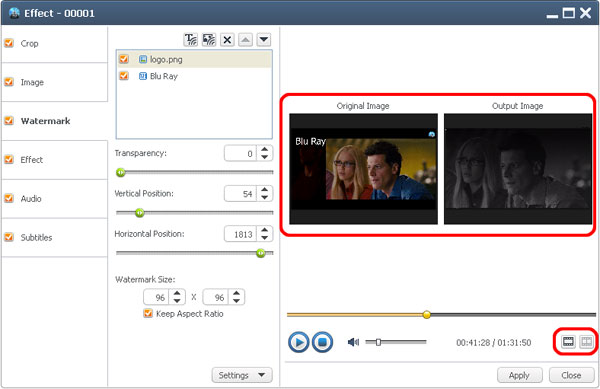Click the watermark width field

[156, 297]
